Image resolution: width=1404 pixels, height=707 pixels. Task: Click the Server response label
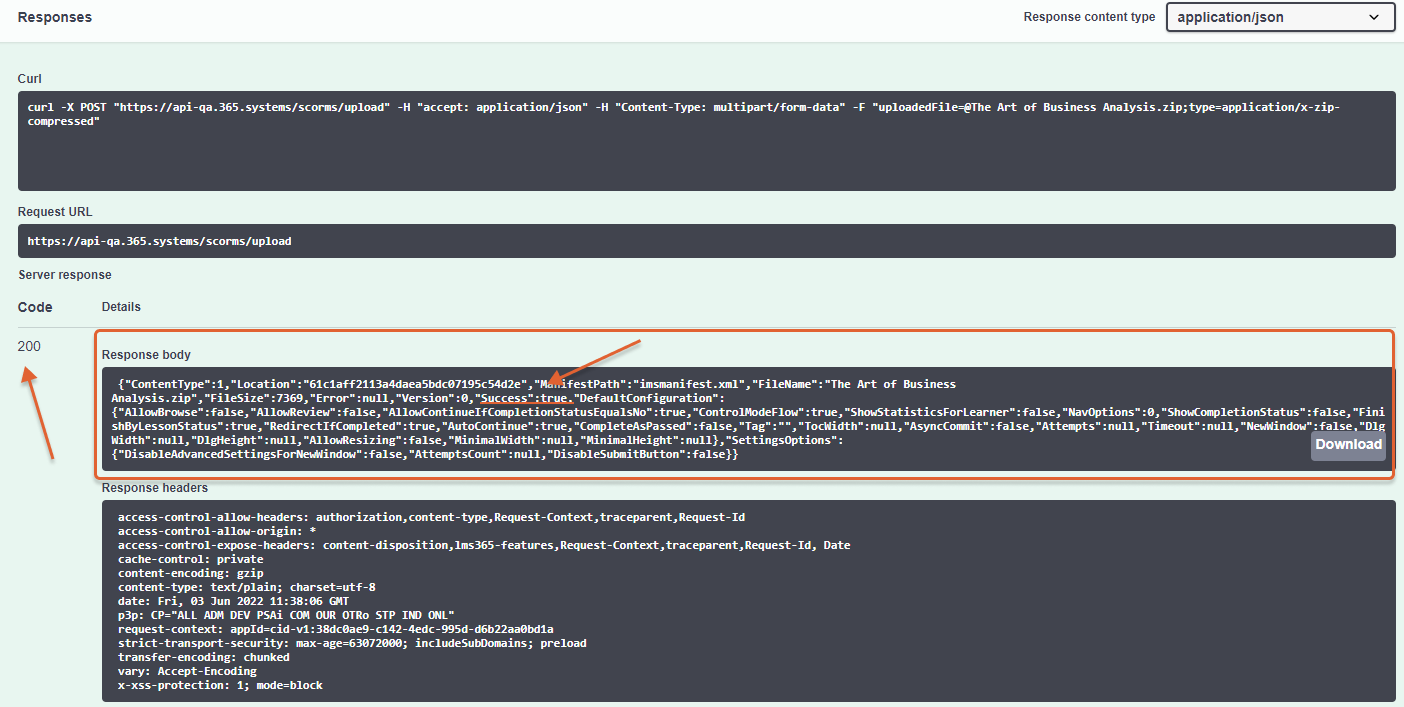65,275
